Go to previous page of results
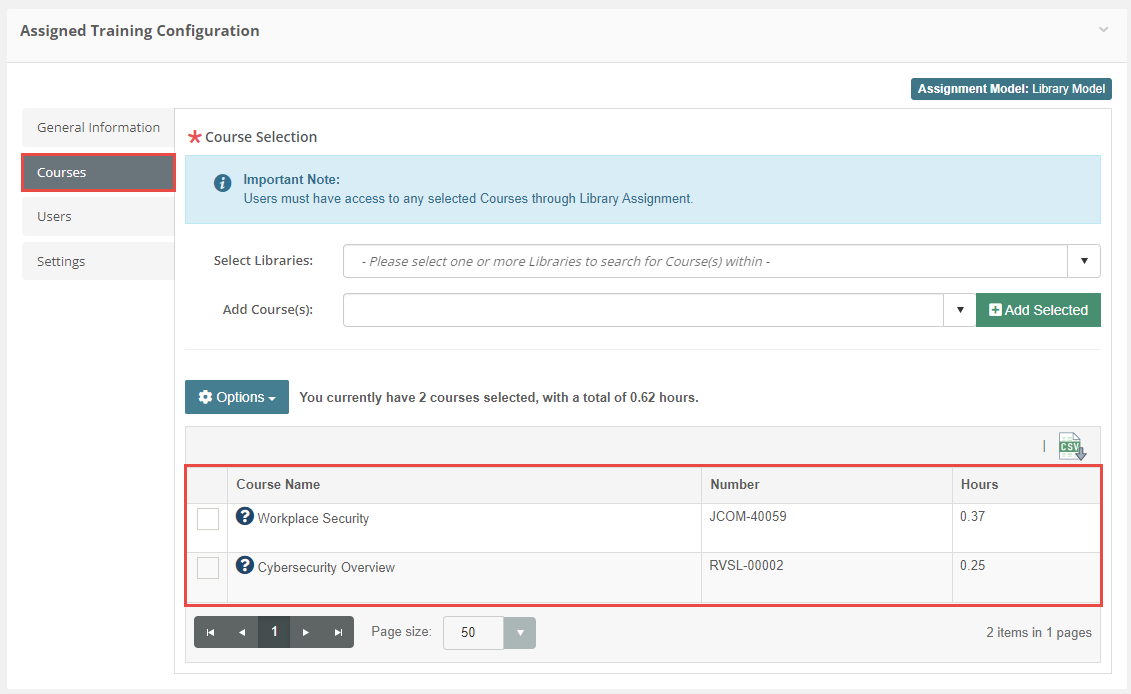The width and height of the screenshot is (1131, 694). 242,632
